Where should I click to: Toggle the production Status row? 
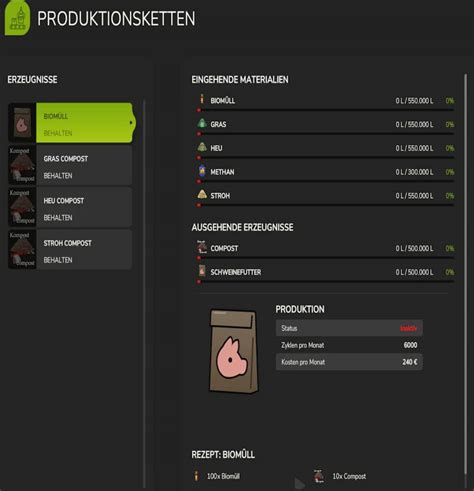click(349, 328)
